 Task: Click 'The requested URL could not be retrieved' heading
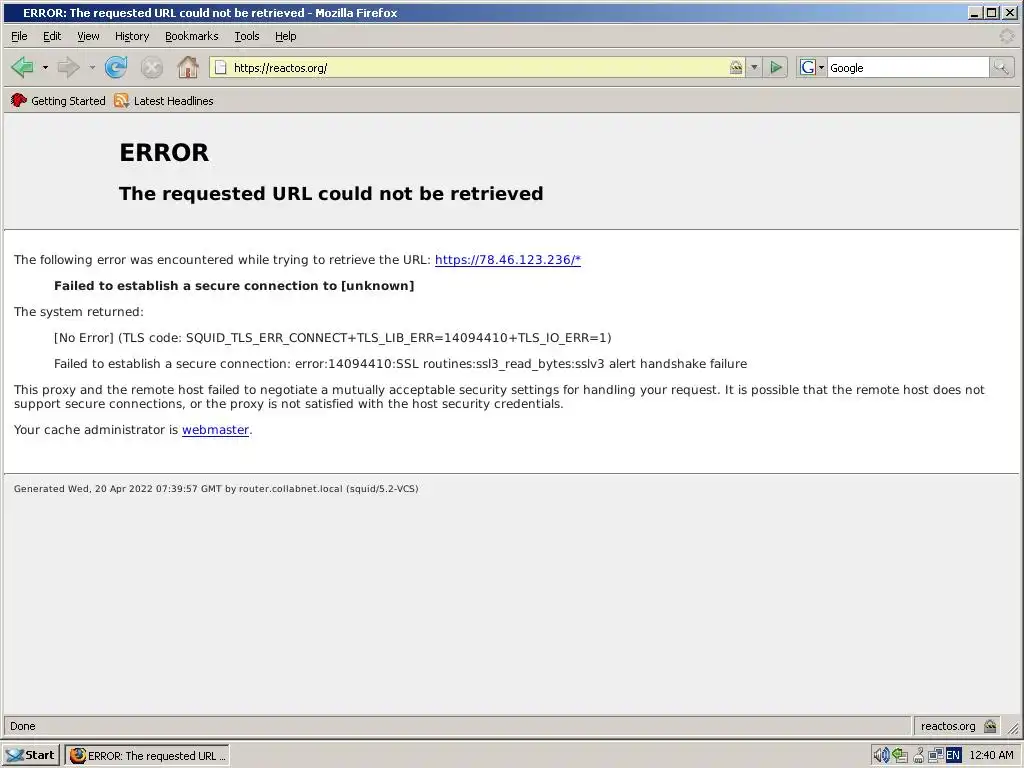point(331,193)
